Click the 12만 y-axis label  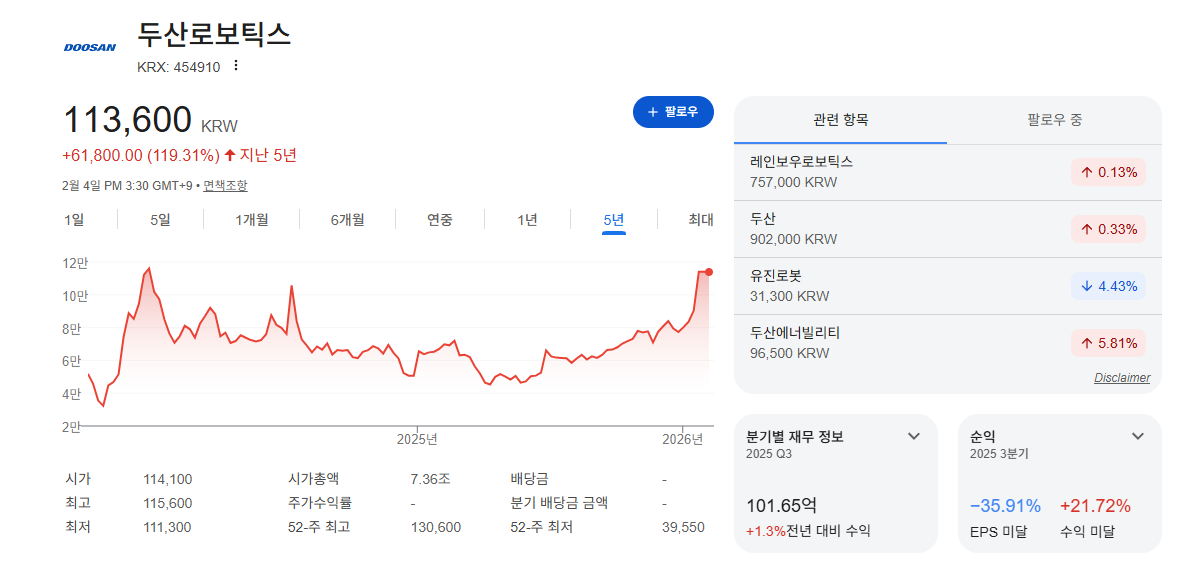pyautogui.click(x=76, y=263)
